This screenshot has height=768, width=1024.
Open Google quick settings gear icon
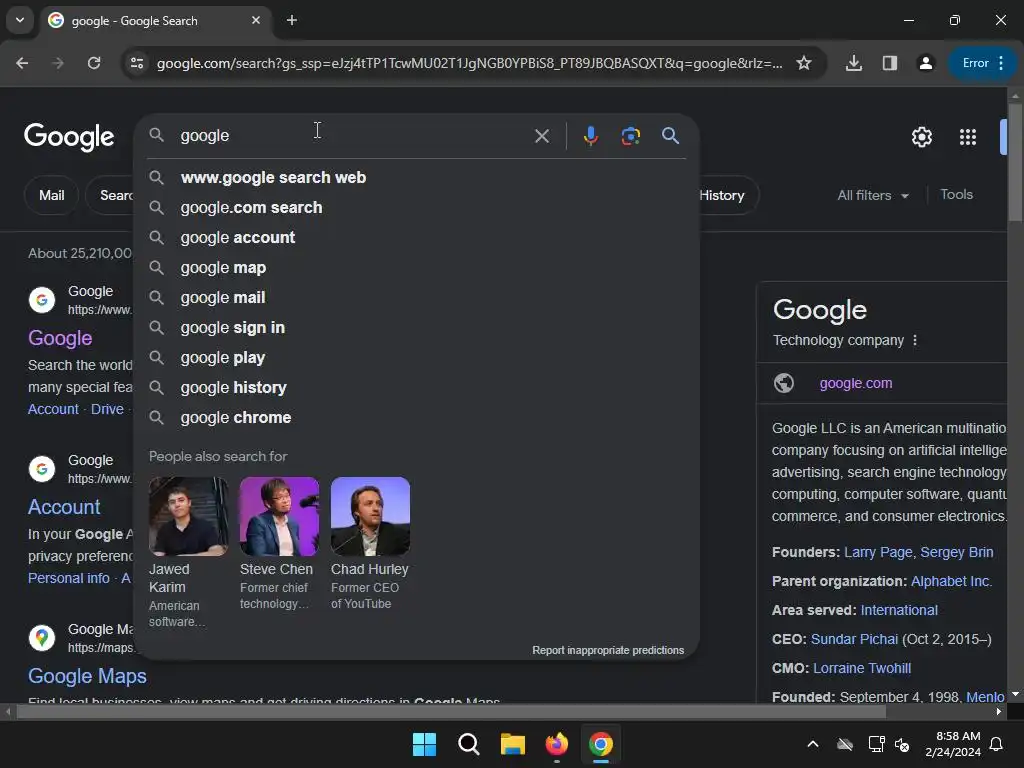[921, 137]
